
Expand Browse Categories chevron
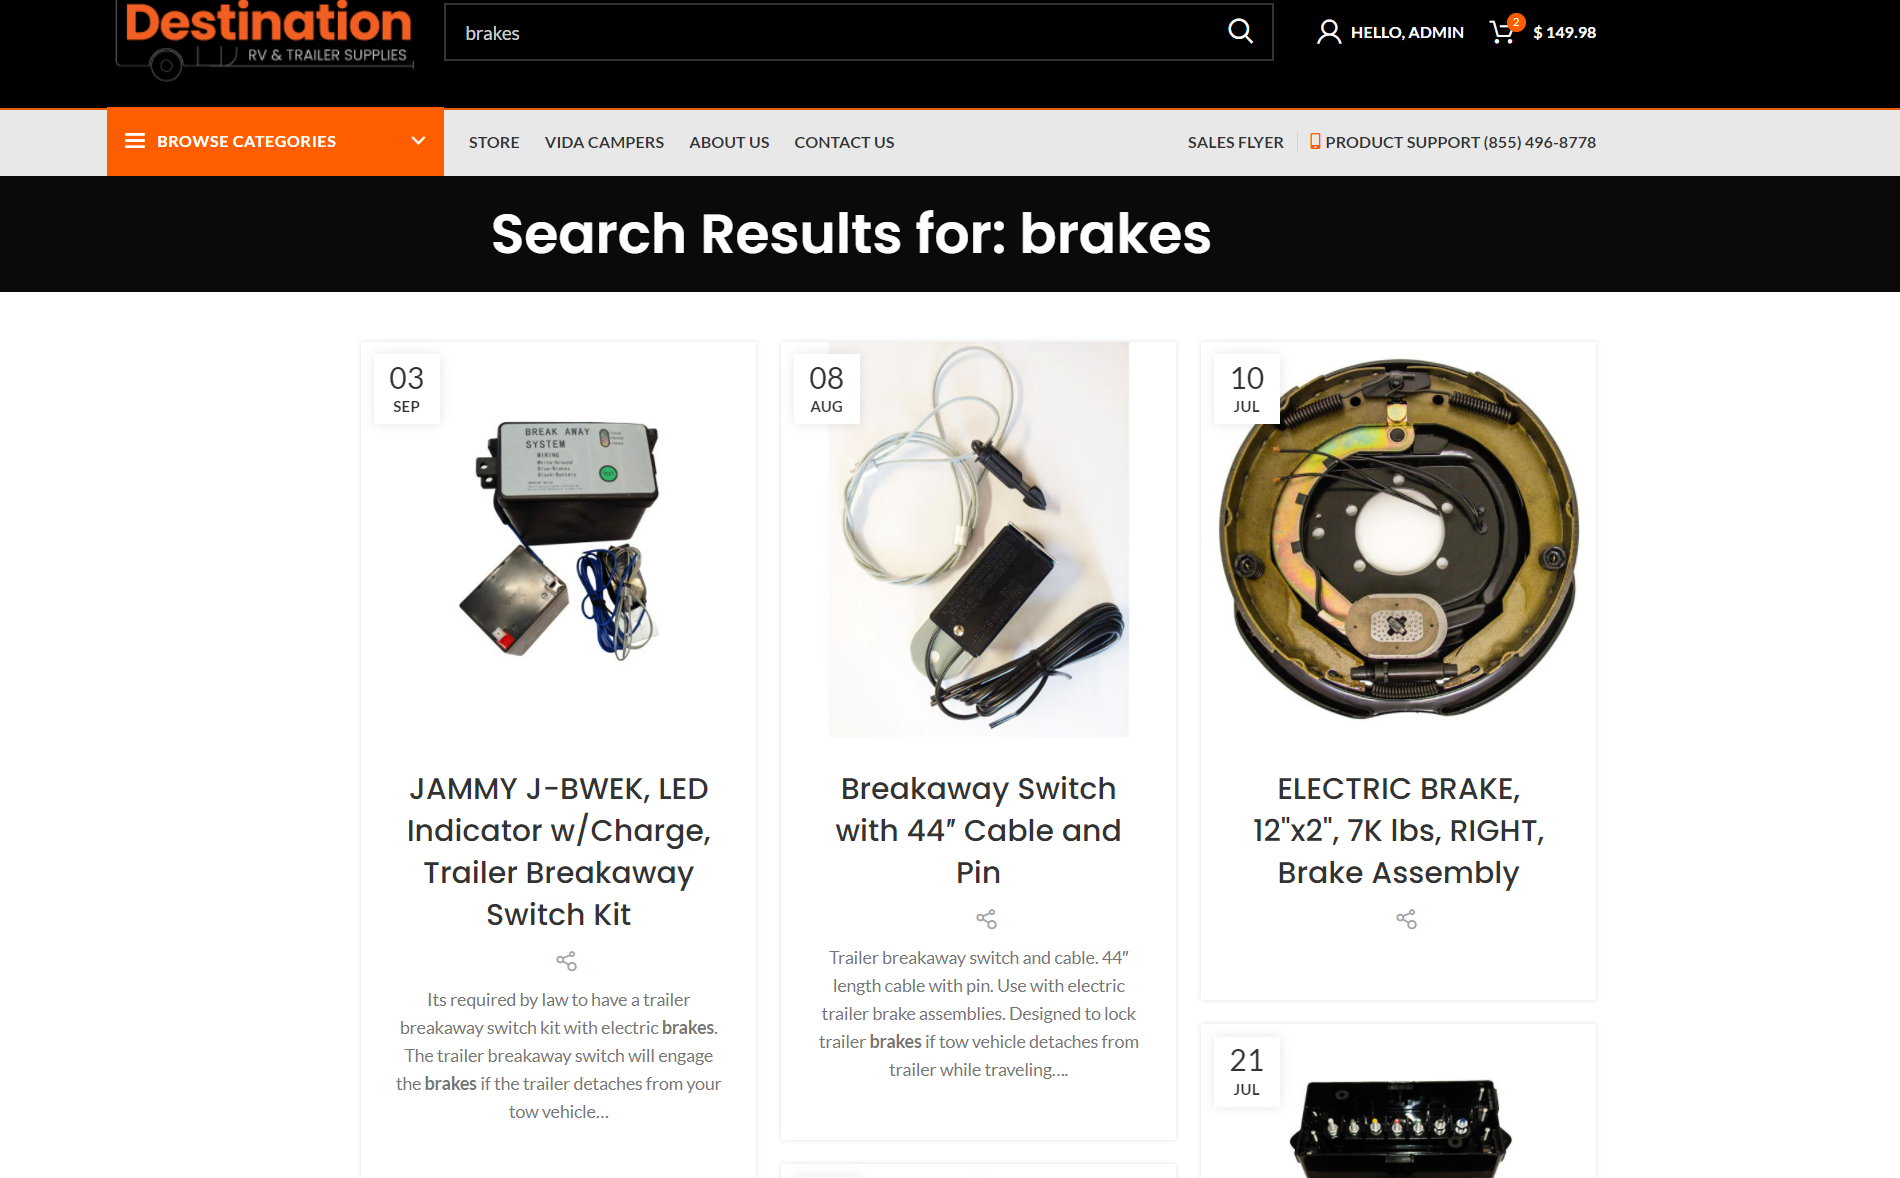tap(418, 141)
